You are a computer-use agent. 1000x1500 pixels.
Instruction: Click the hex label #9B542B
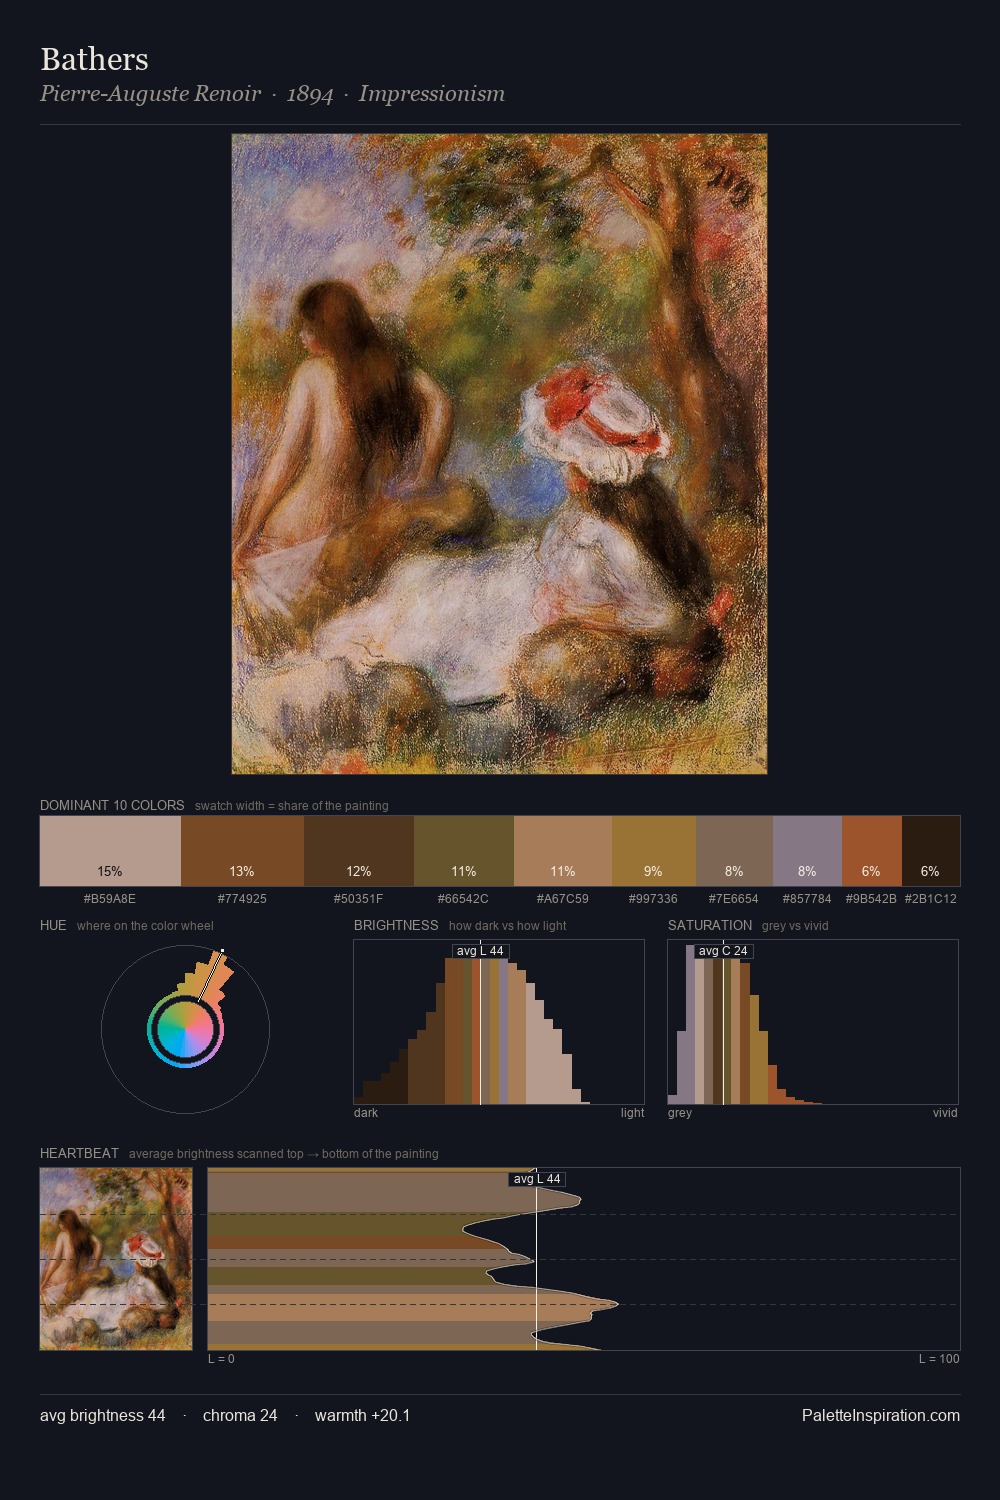pyautogui.click(x=871, y=899)
